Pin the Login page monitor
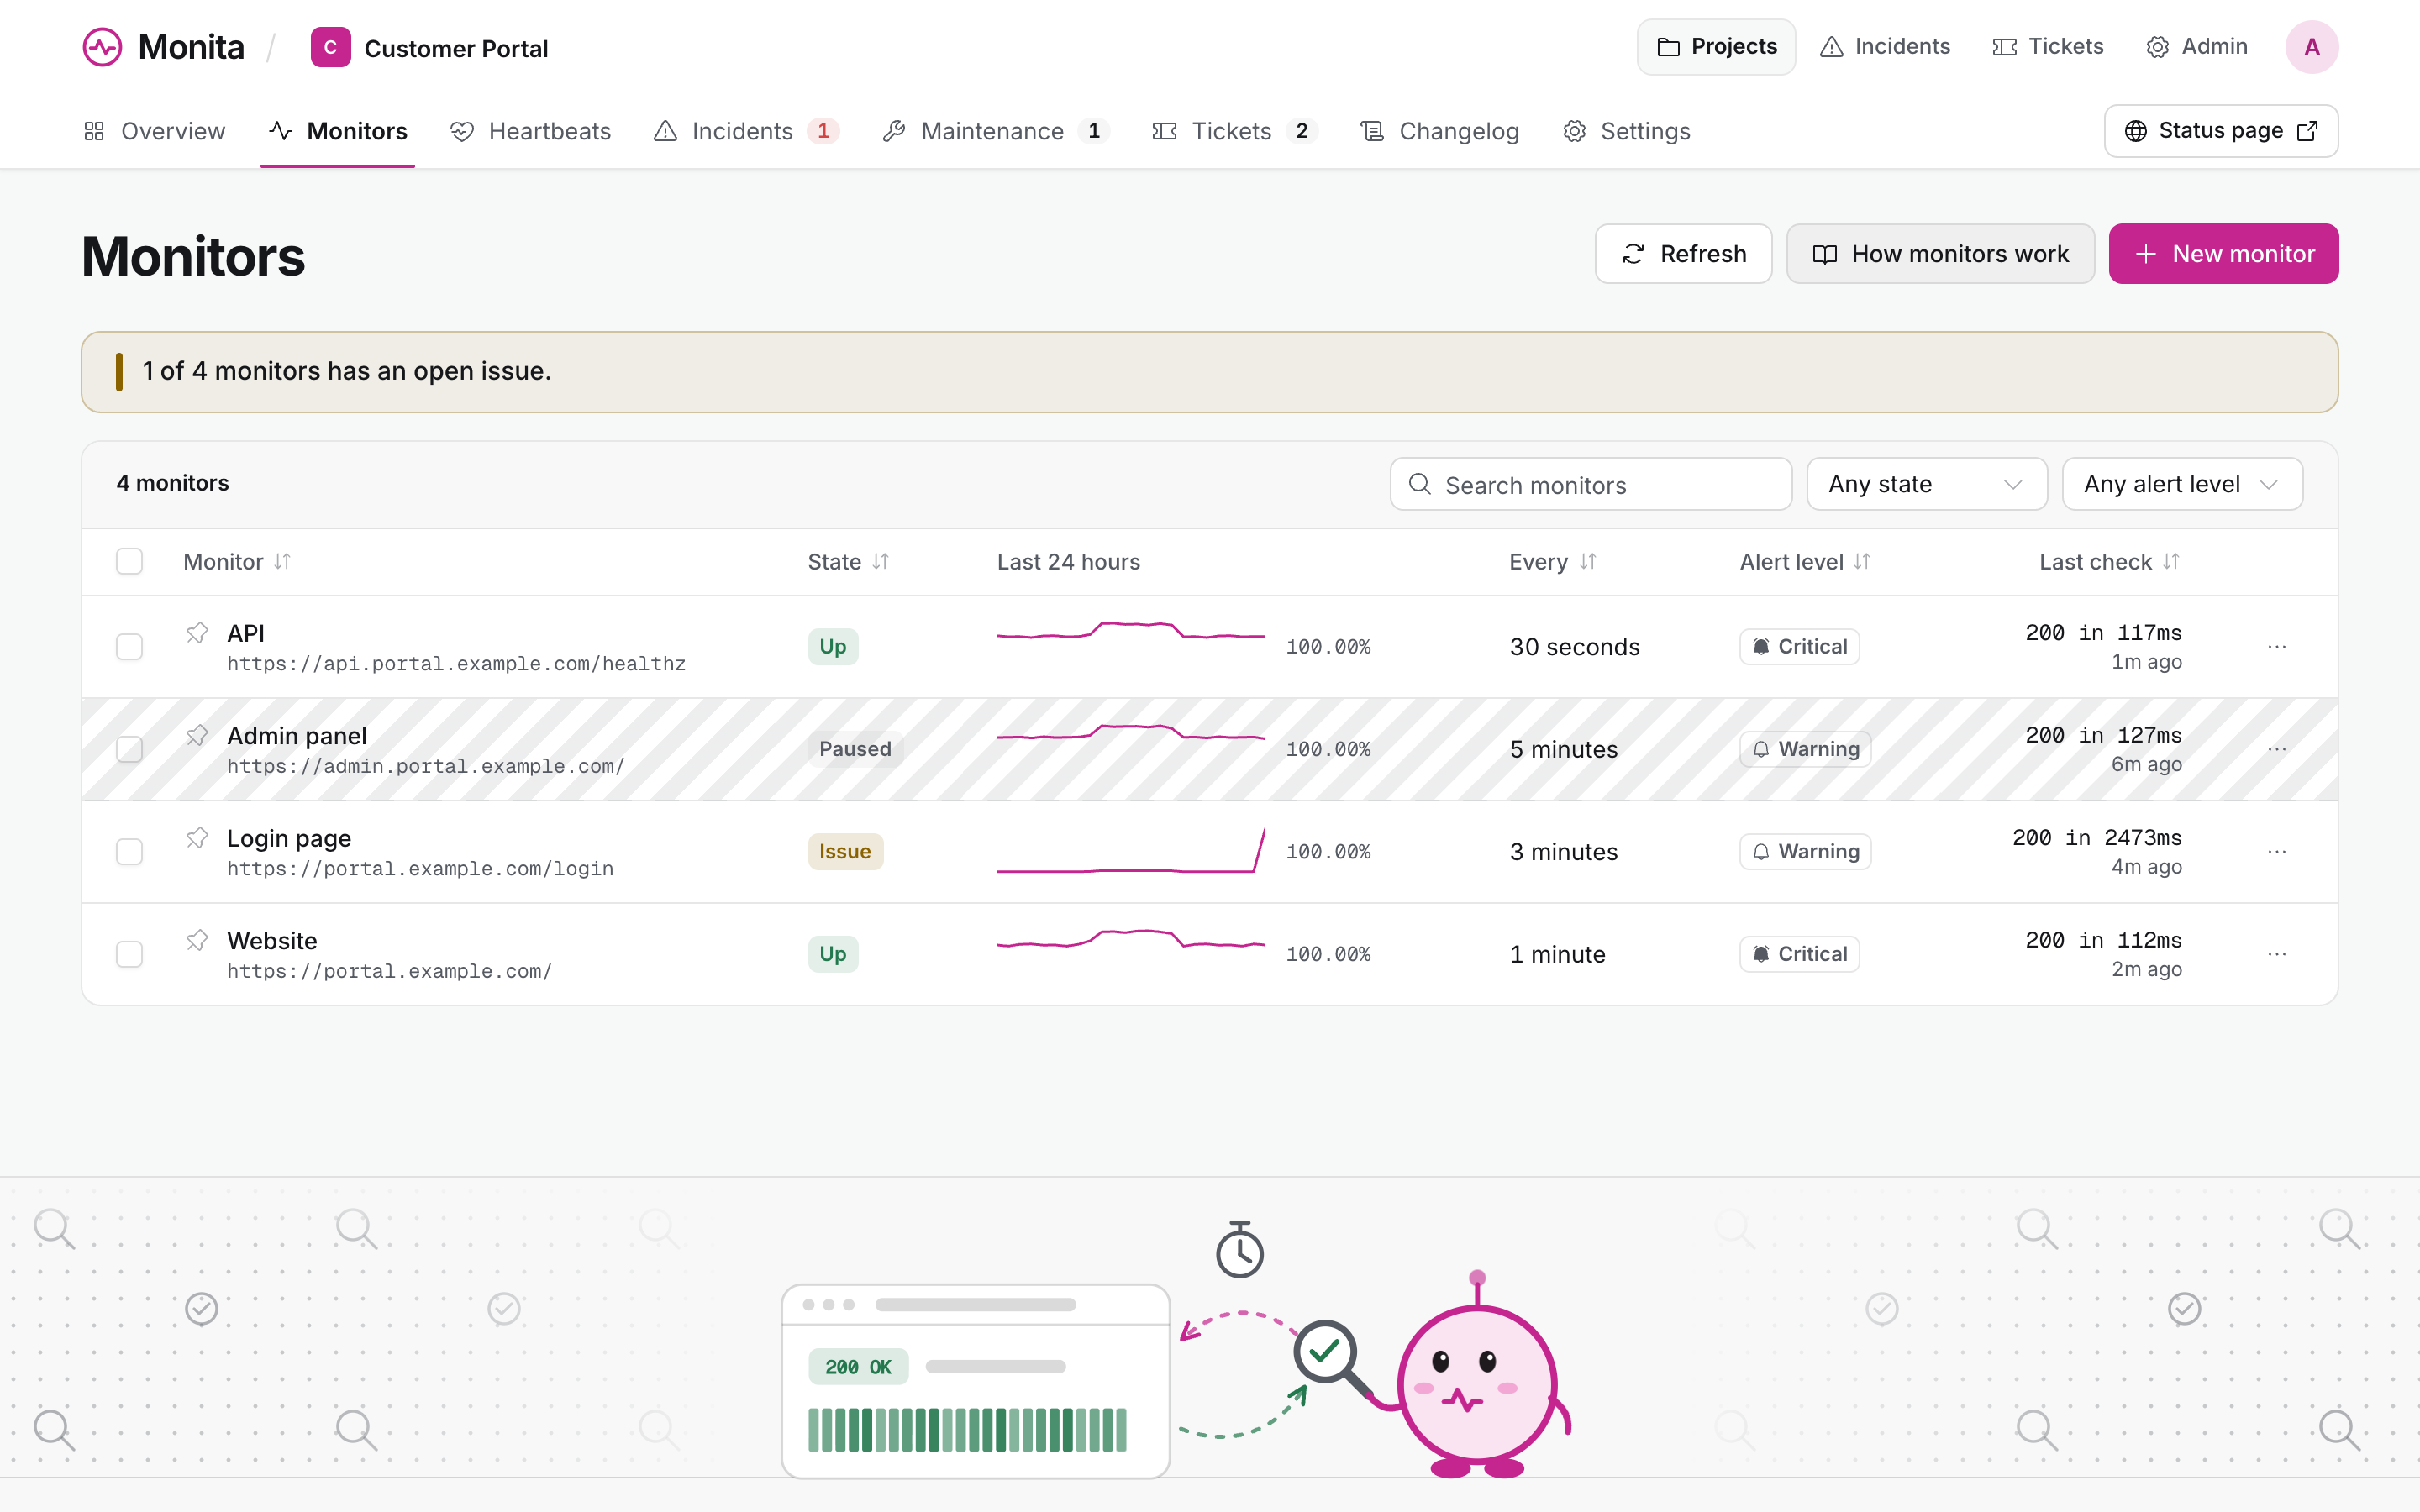2420x1512 pixels. click(197, 838)
